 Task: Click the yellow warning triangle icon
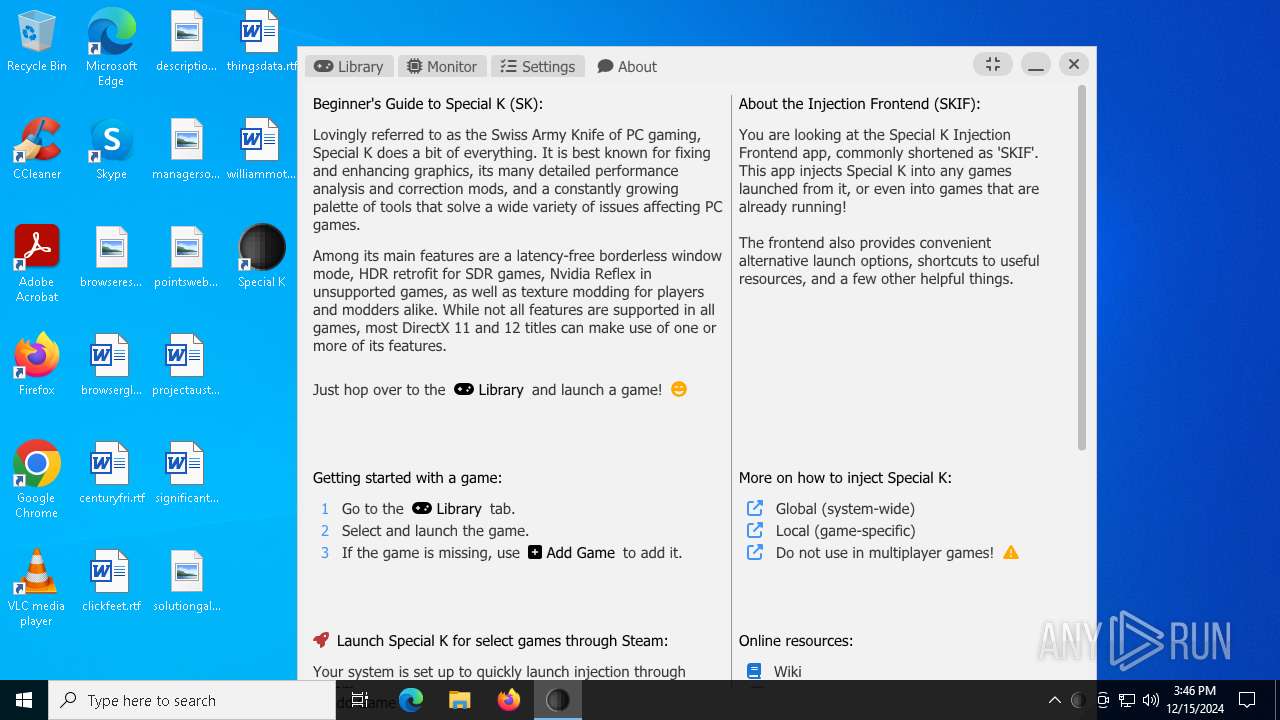click(x=1011, y=553)
